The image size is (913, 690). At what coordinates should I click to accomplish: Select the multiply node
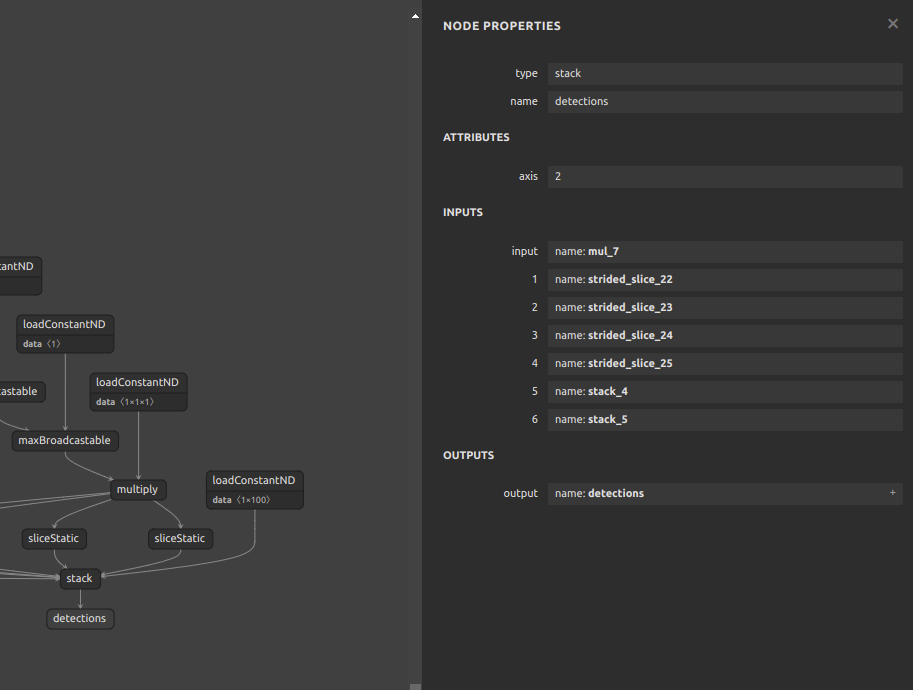click(137, 490)
